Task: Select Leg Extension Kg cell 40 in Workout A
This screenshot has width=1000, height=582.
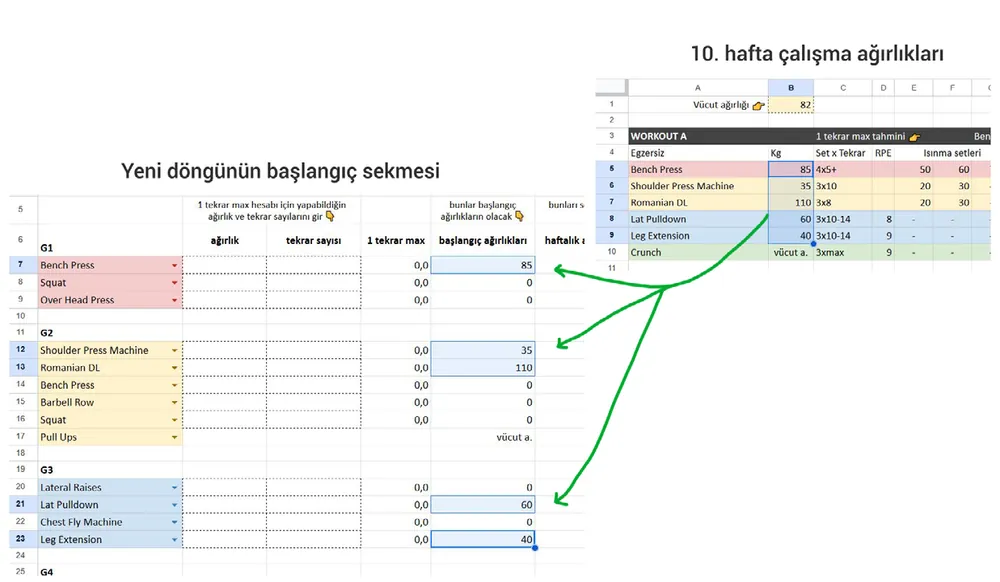Action: 791,236
